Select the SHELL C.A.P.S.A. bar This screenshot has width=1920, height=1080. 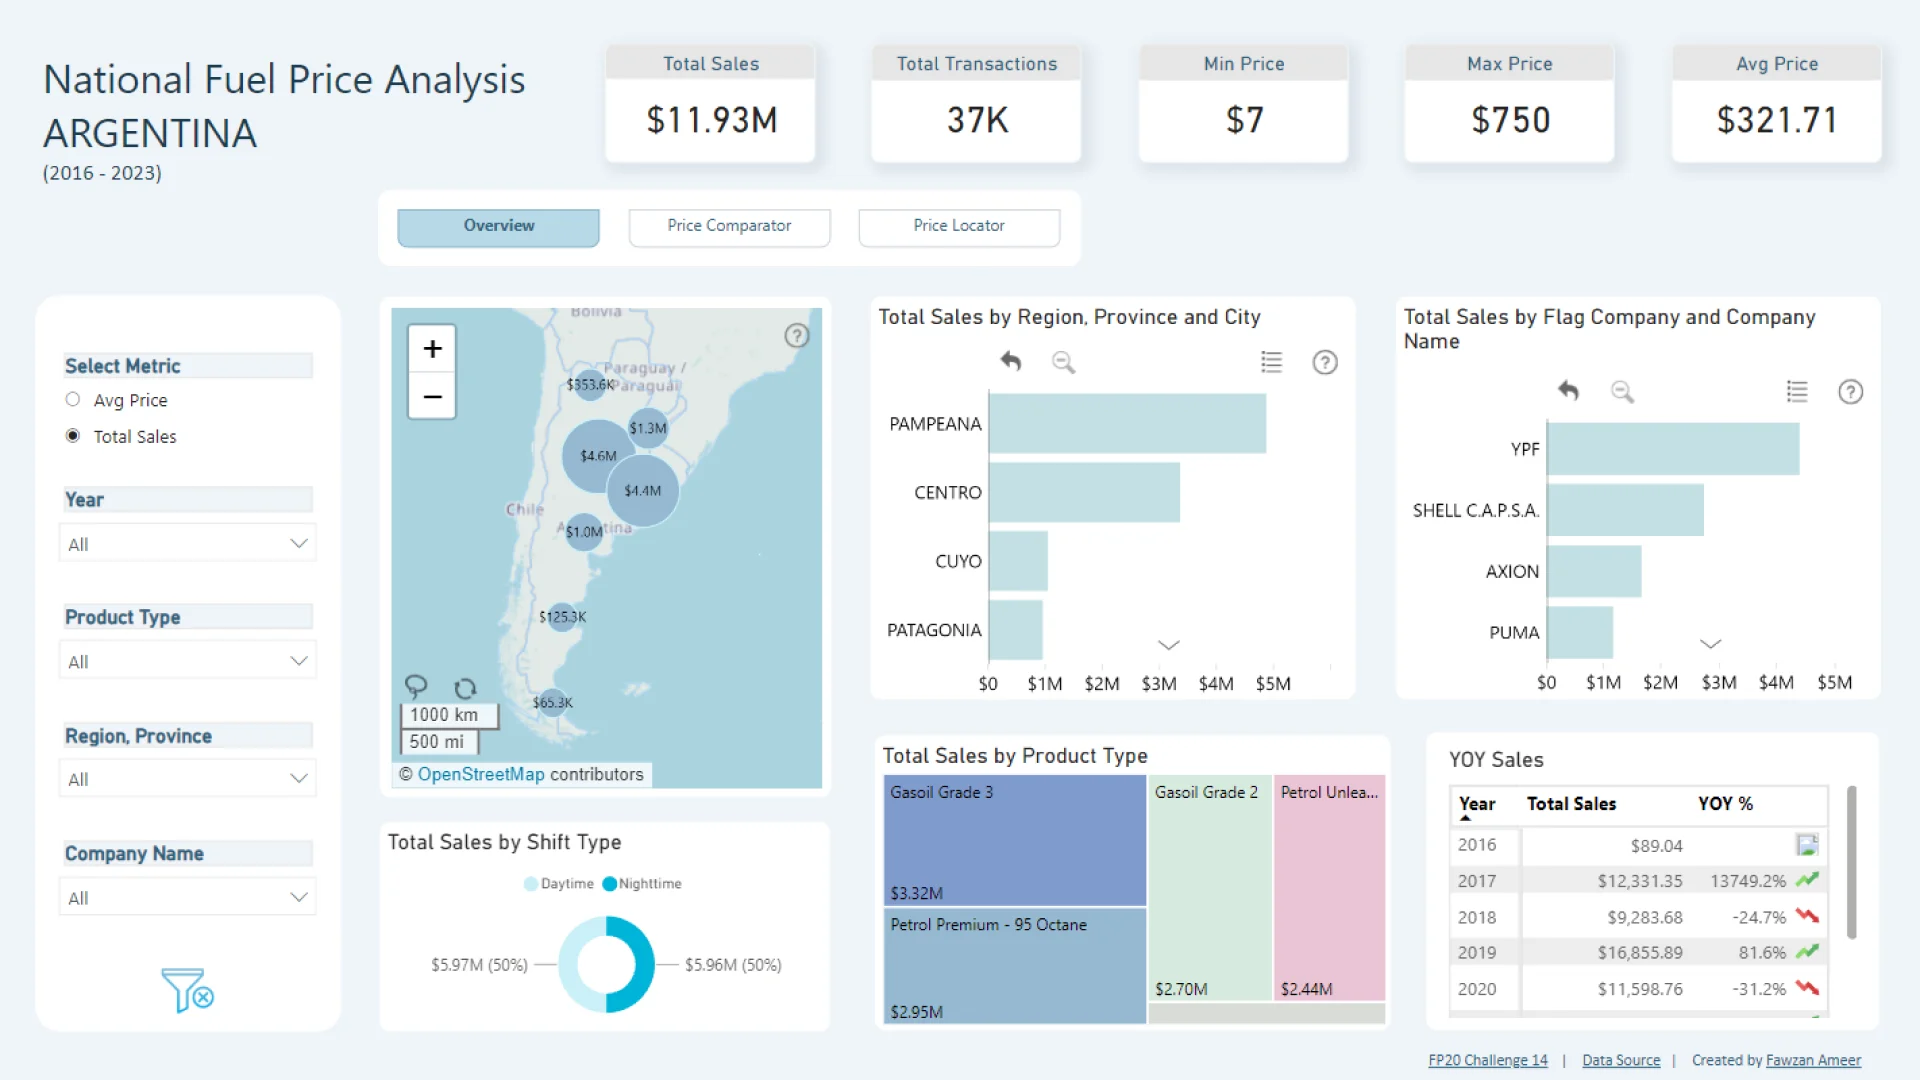point(1625,510)
